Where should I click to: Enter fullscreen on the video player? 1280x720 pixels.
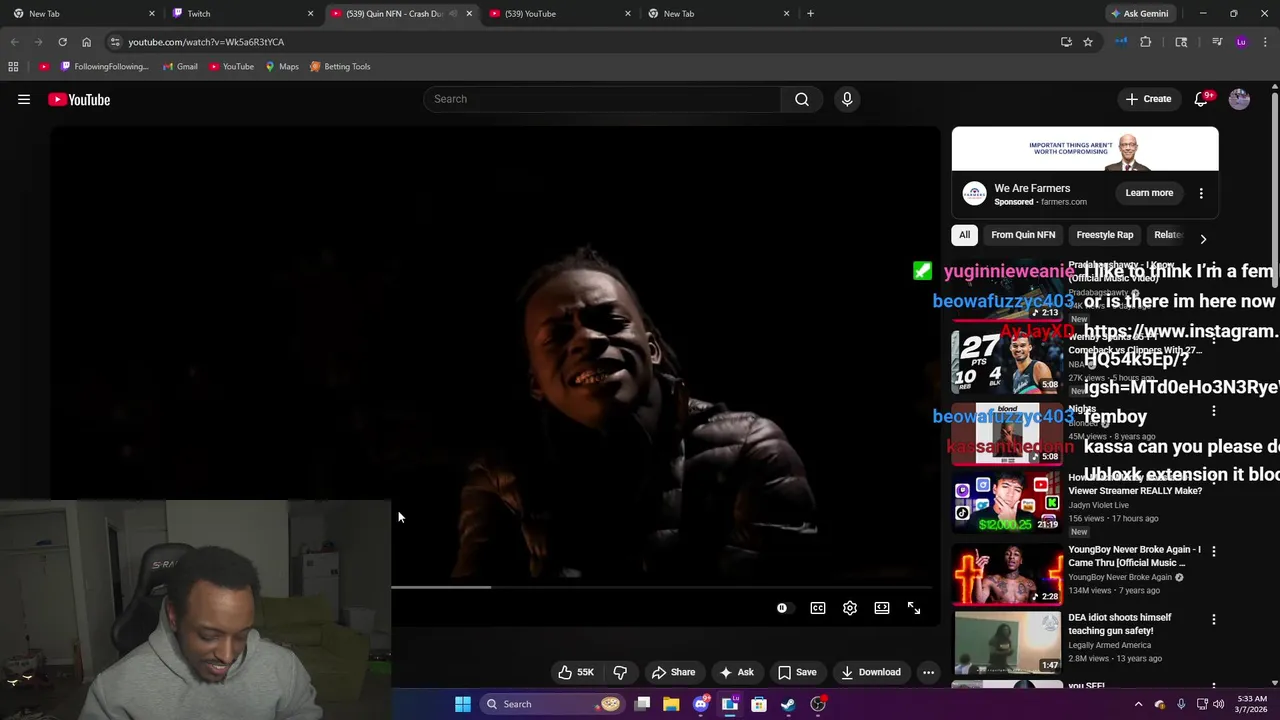[x=914, y=608]
